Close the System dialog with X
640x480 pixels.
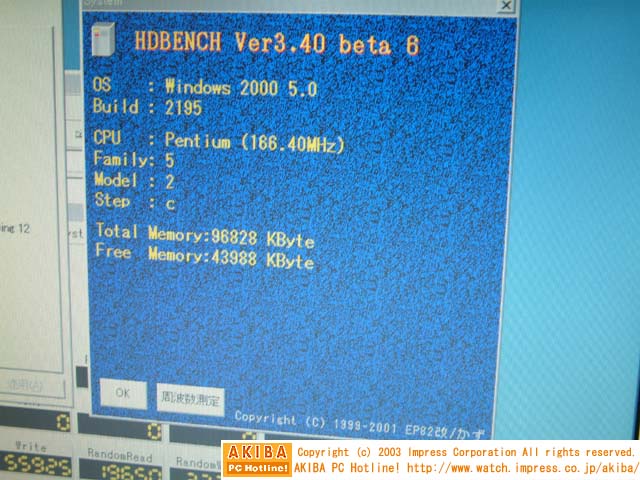[507, 6]
